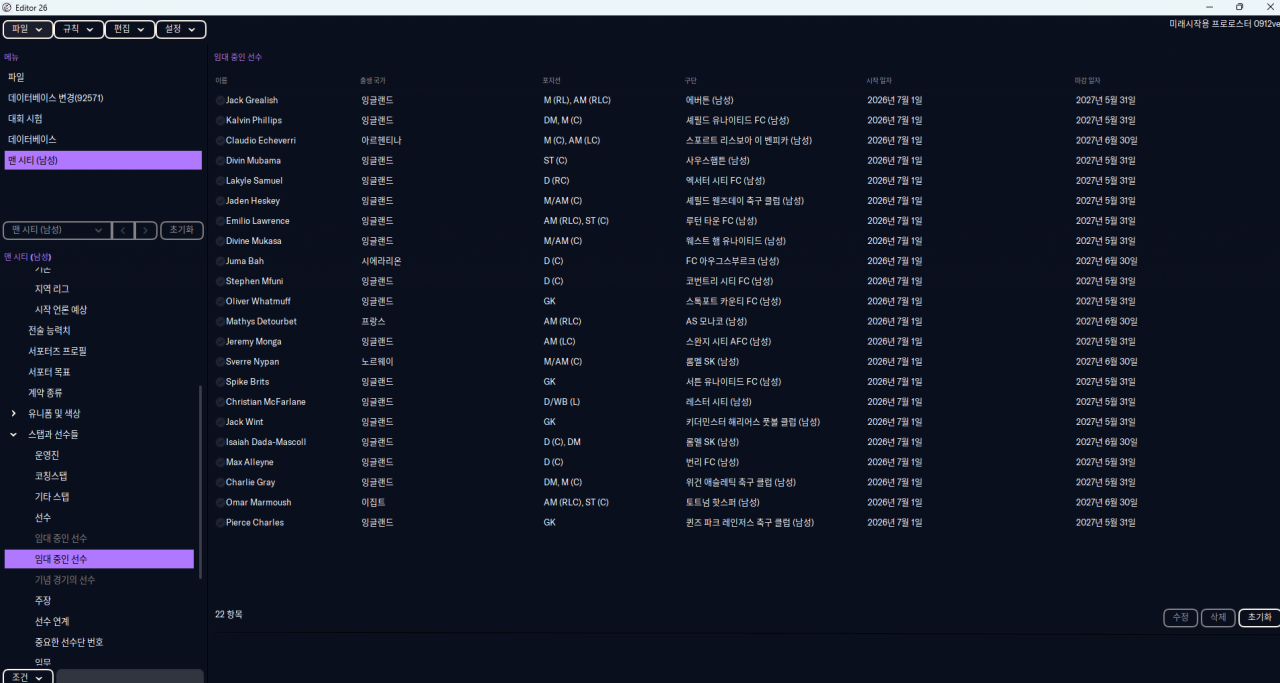Click the player icon beside Kalvin Phillips
The image size is (1280, 683).
[220, 120]
